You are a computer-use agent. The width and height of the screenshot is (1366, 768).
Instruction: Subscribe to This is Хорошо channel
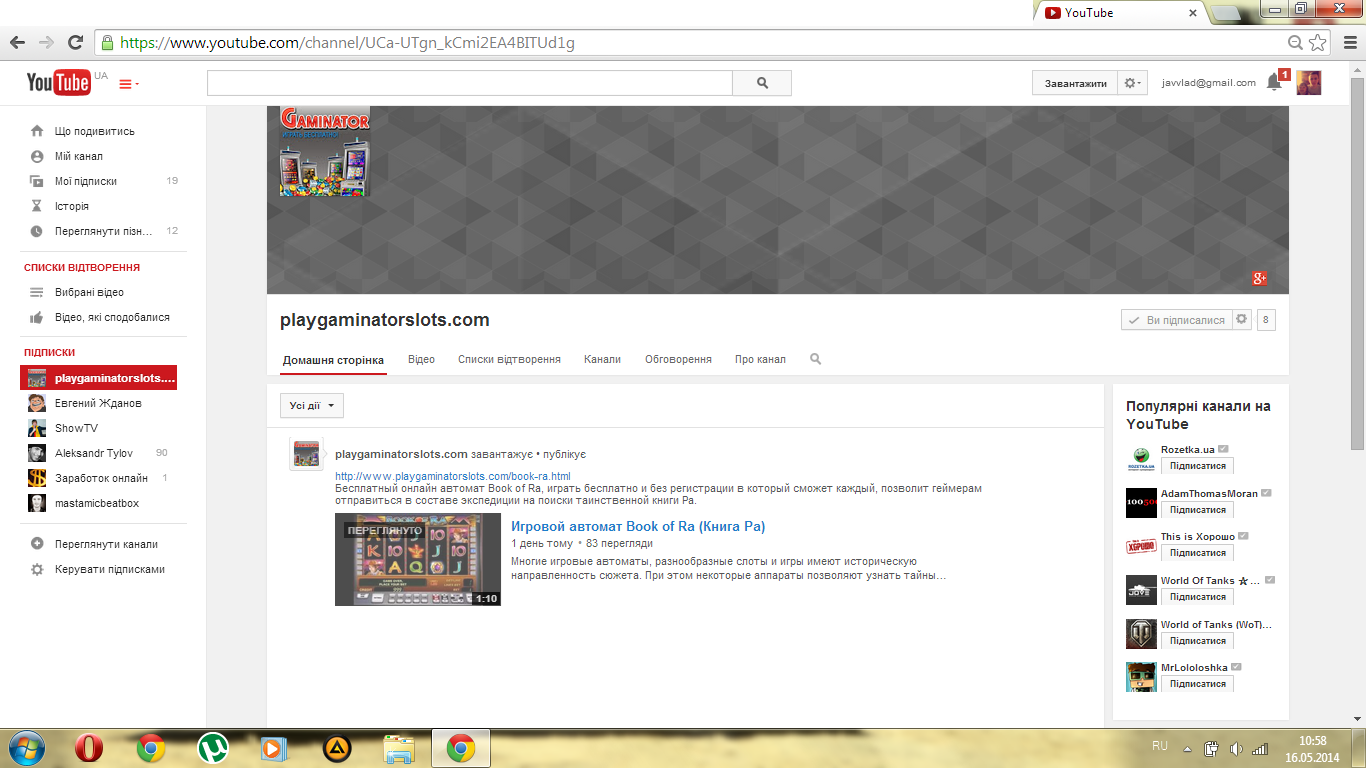pos(1197,553)
